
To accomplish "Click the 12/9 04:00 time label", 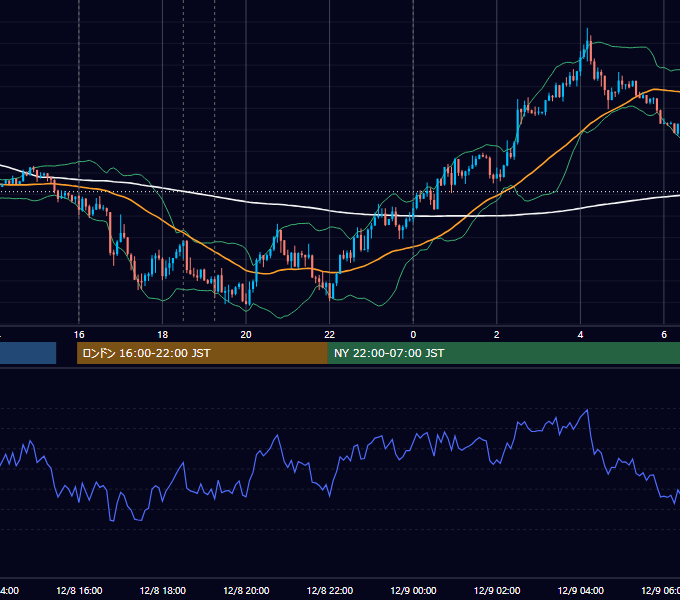I will click(581, 591).
